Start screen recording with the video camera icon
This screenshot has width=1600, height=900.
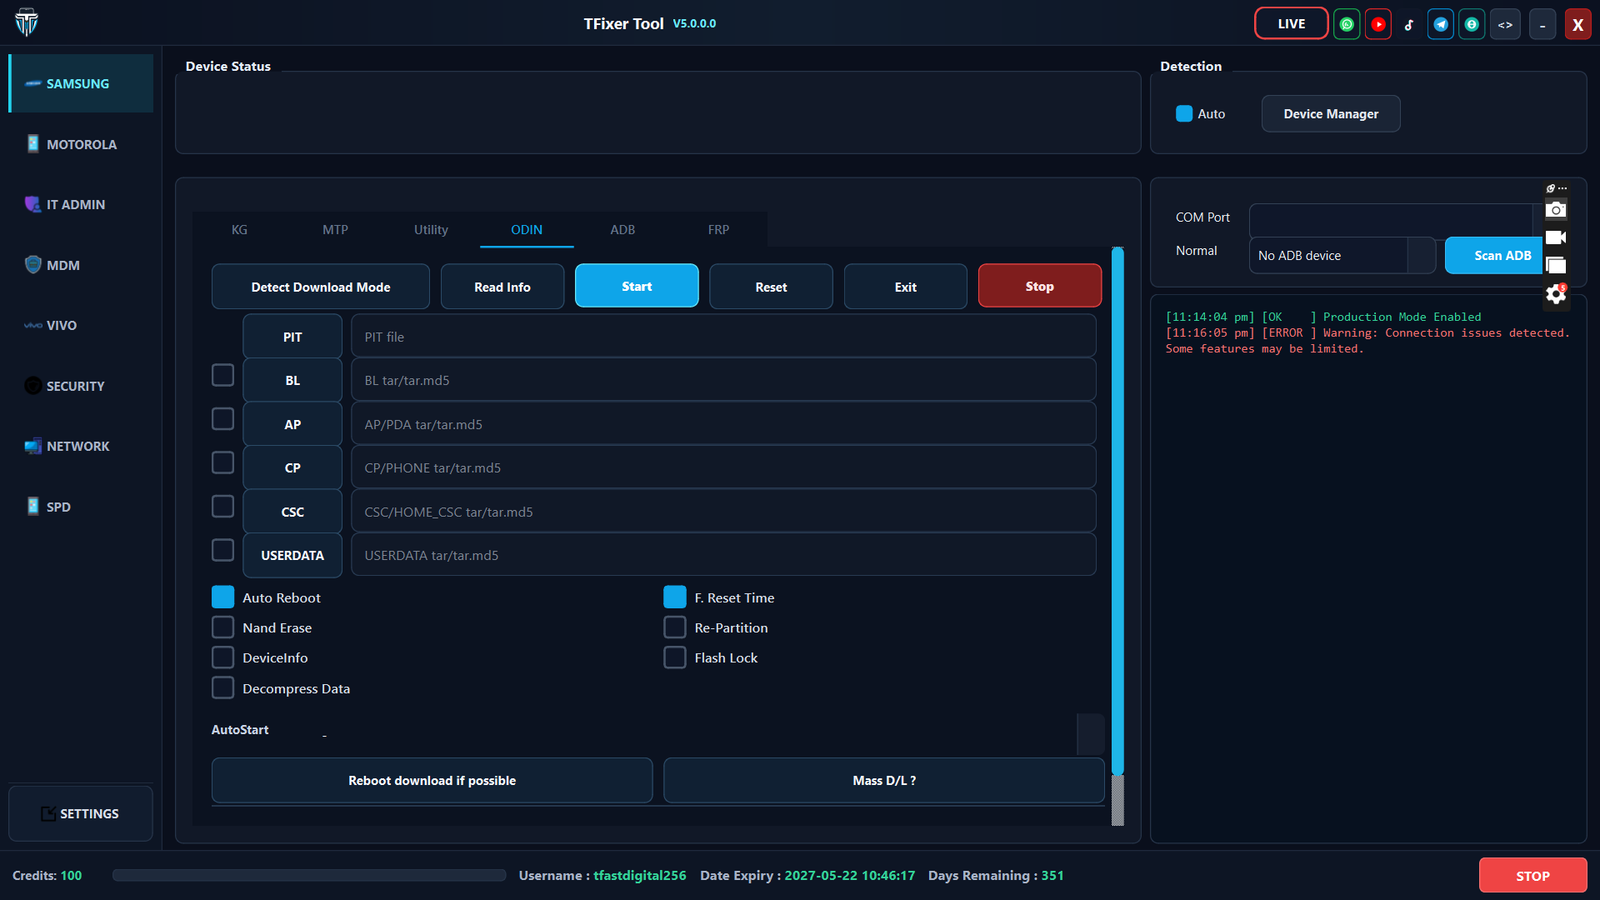(1556, 237)
